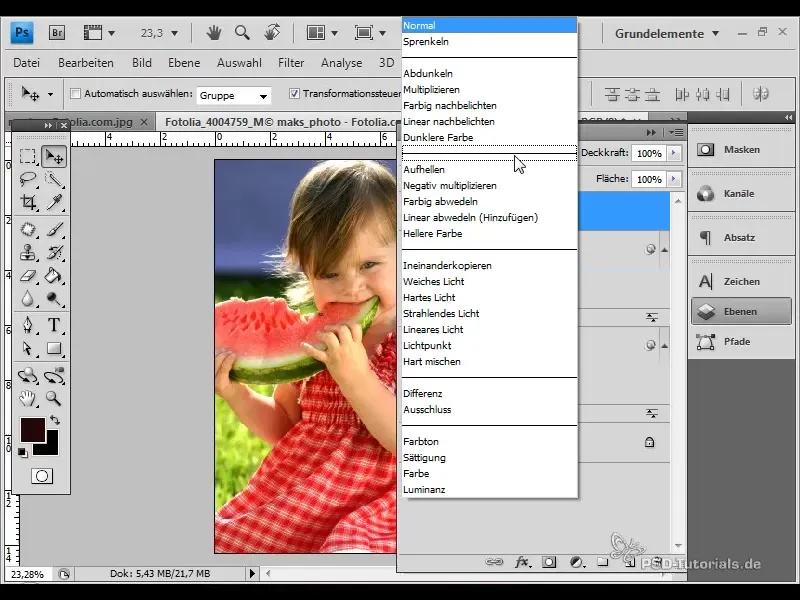Image resolution: width=800 pixels, height=600 pixels.
Task: Open the Kanäle panel
Action: [x=741, y=193]
